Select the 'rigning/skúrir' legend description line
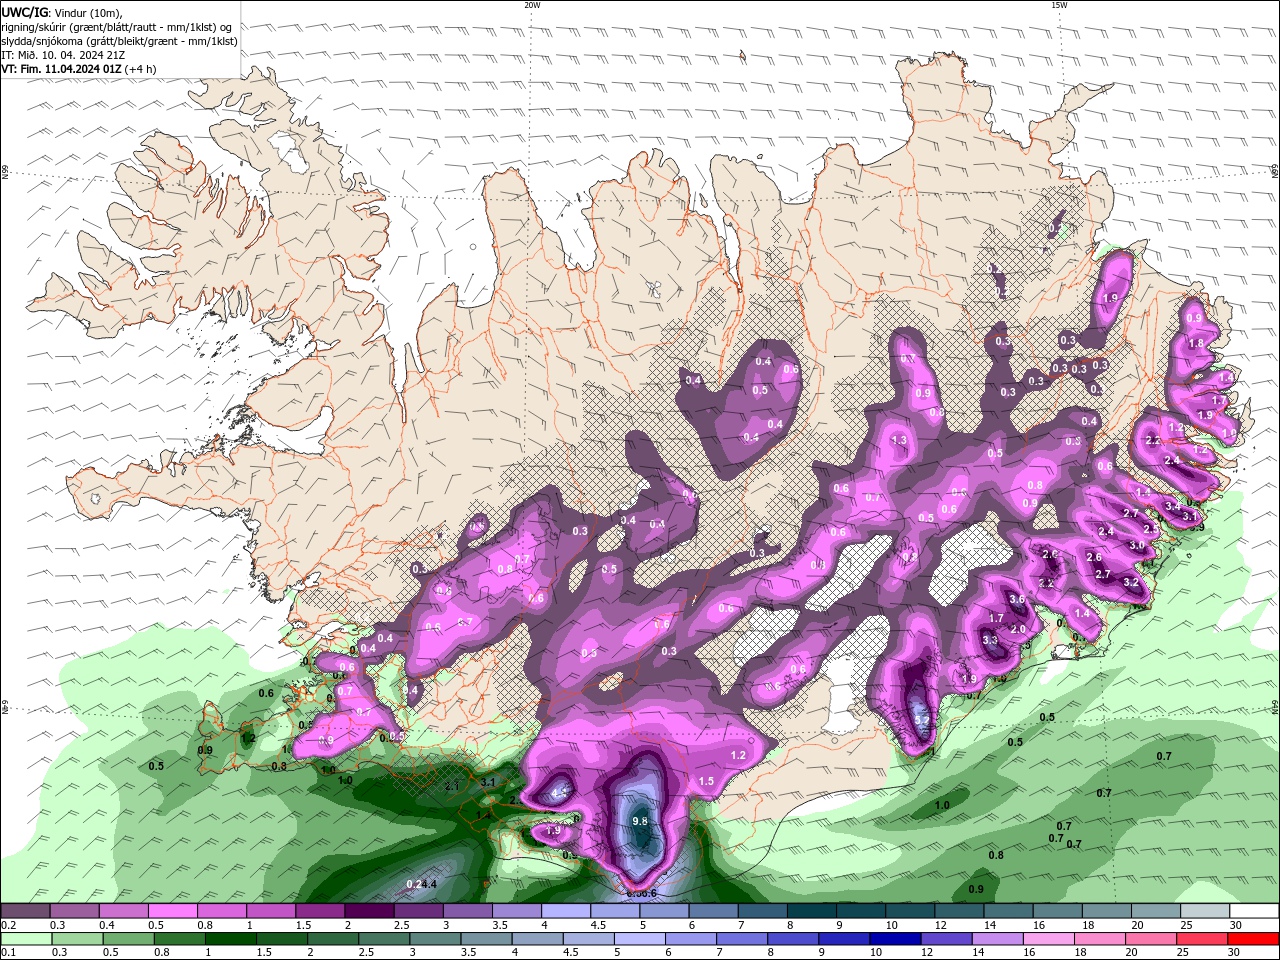 117,27
